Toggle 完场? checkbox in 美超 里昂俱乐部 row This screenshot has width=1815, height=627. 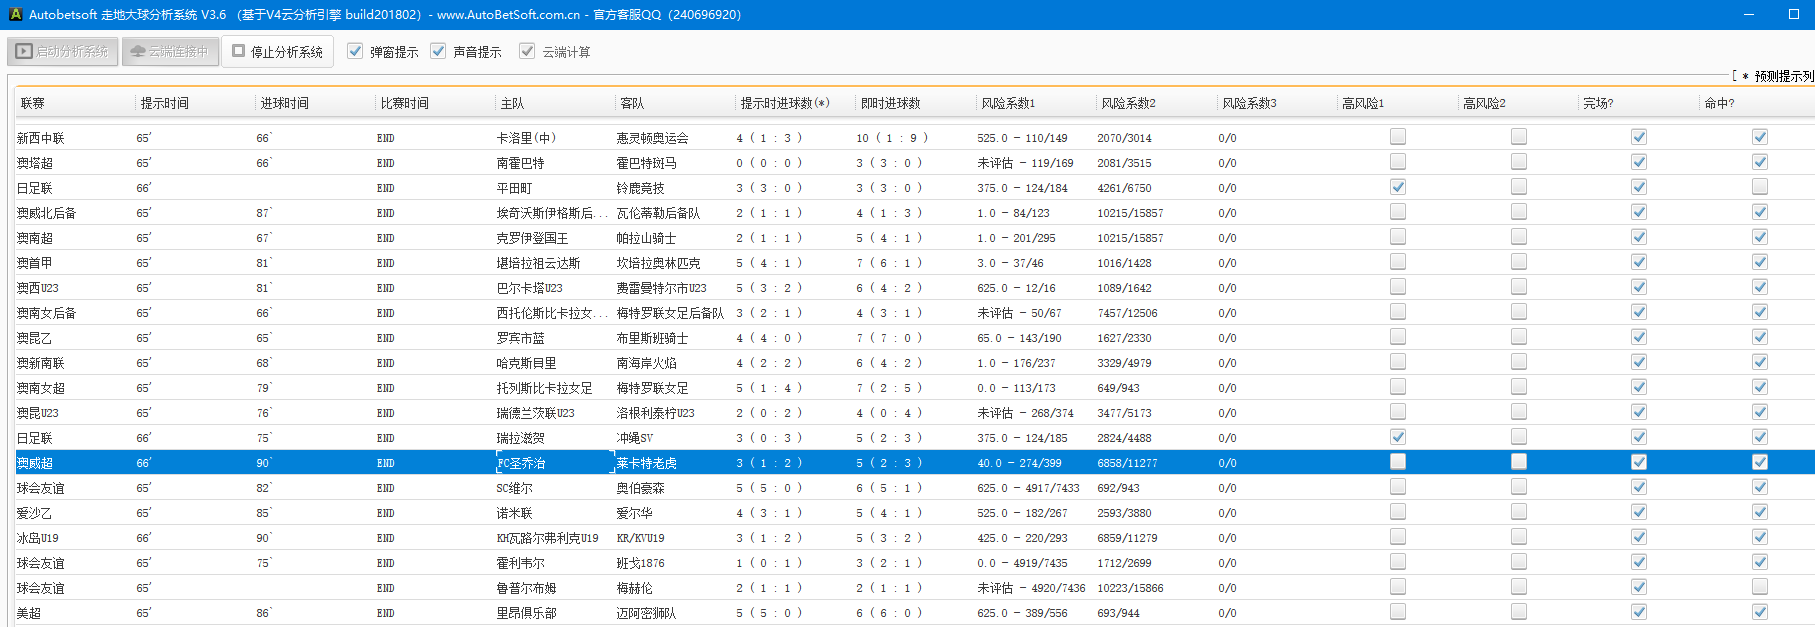point(1639,612)
